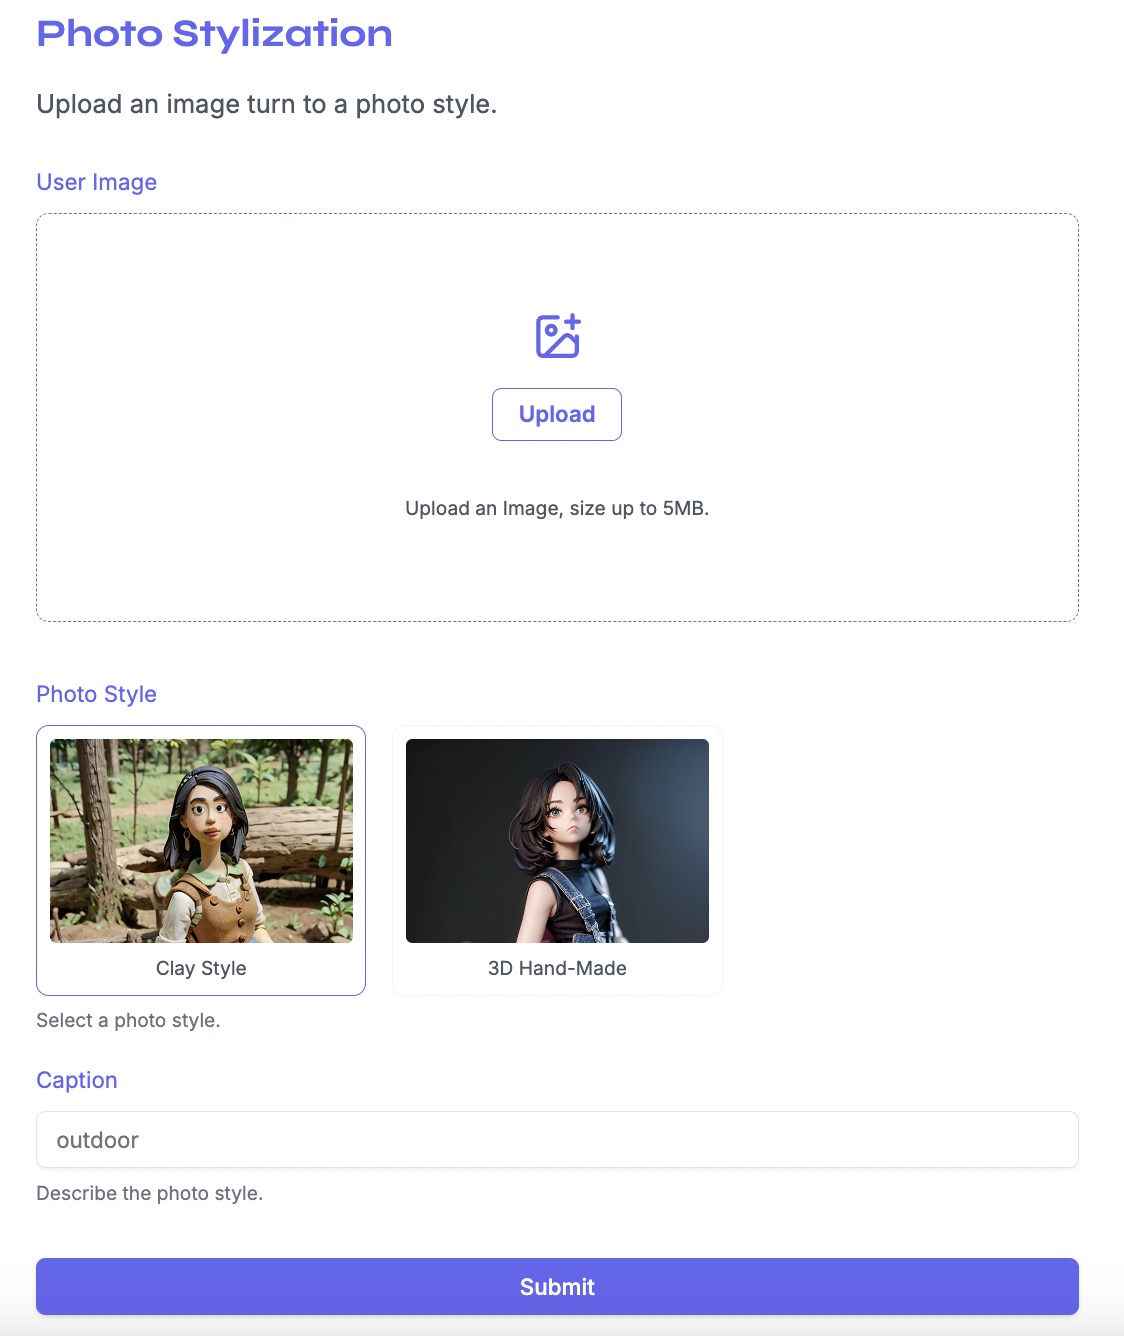Switch the selected style to 3D Hand-Made

click(557, 860)
